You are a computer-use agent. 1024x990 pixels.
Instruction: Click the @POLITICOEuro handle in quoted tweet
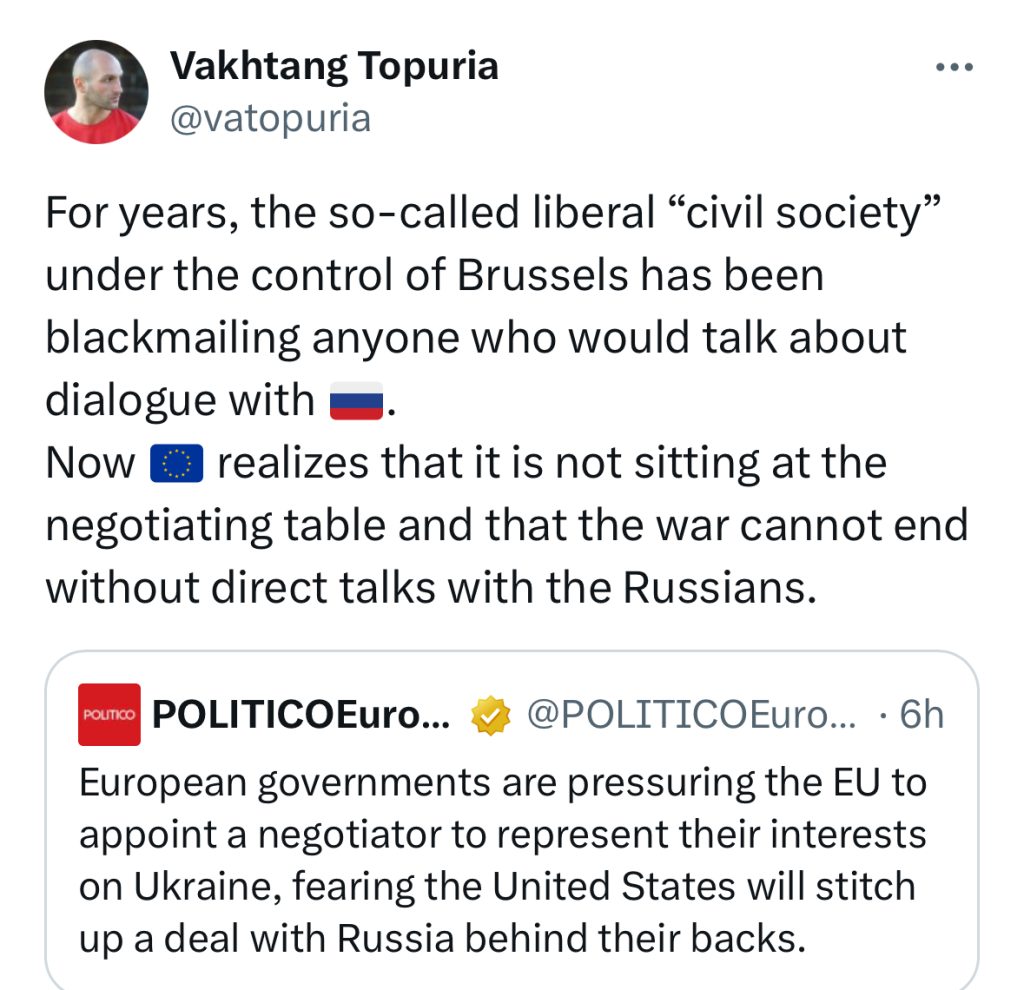pyautogui.click(x=691, y=715)
